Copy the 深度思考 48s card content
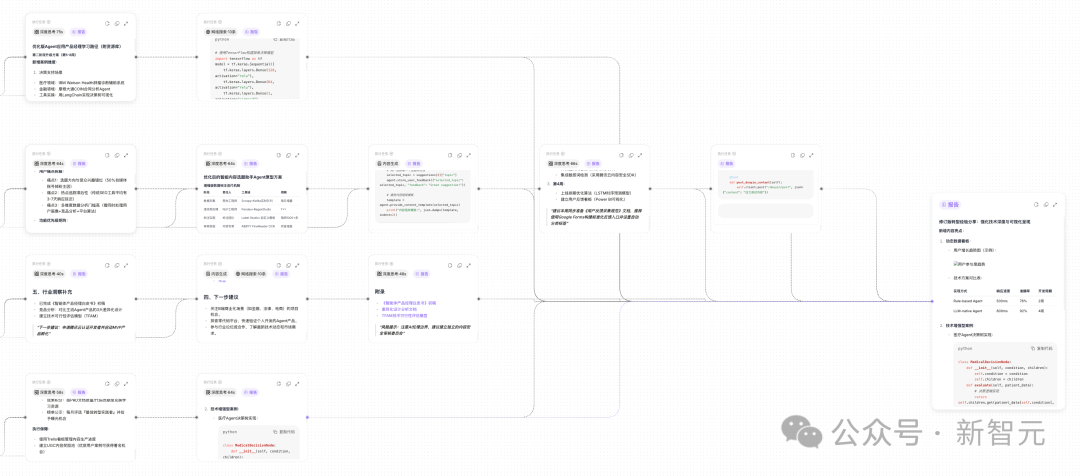The image size is (1080, 476). pos(459,265)
